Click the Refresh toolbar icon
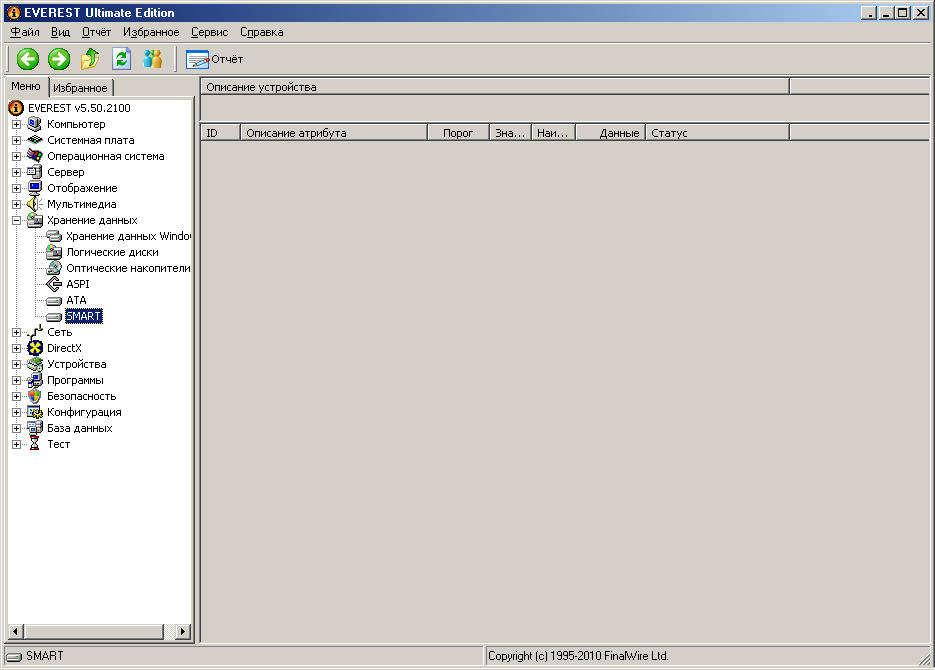935x670 pixels. (x=122, y=59)
